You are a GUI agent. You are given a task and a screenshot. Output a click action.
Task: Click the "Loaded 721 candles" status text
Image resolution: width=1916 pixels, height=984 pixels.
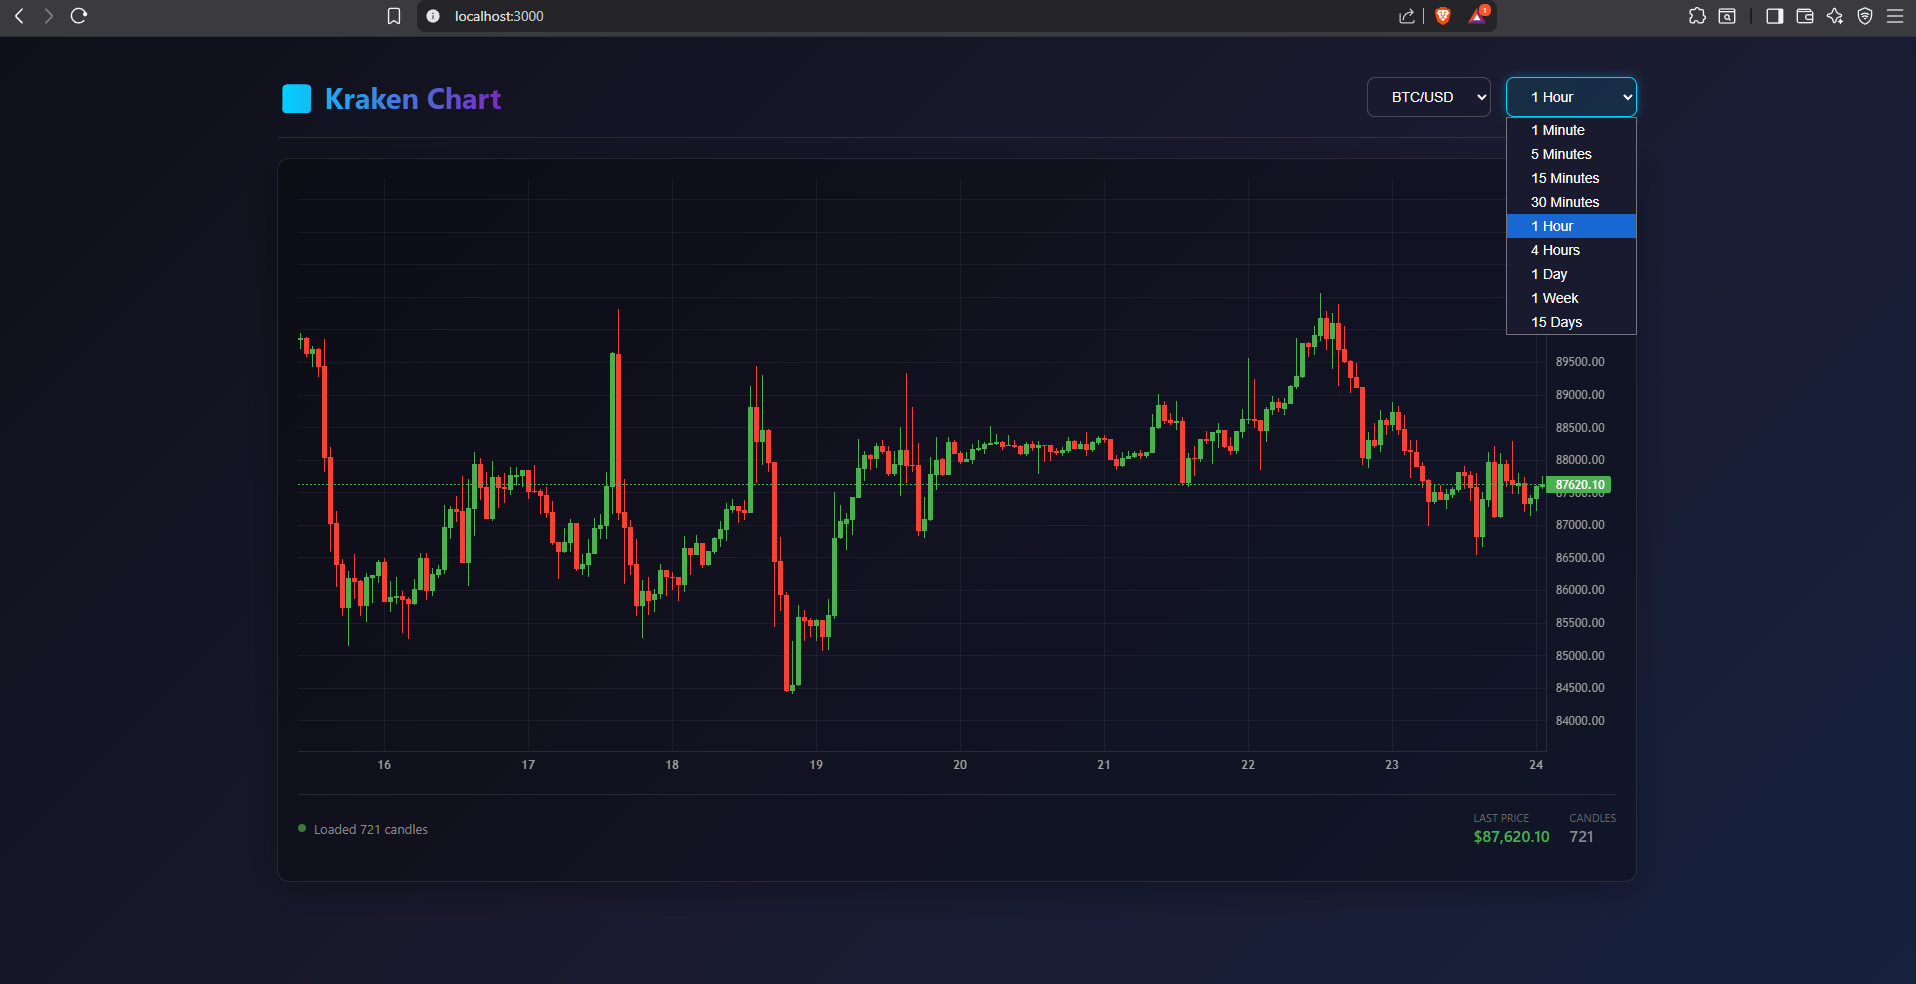[x=371, y=830]
